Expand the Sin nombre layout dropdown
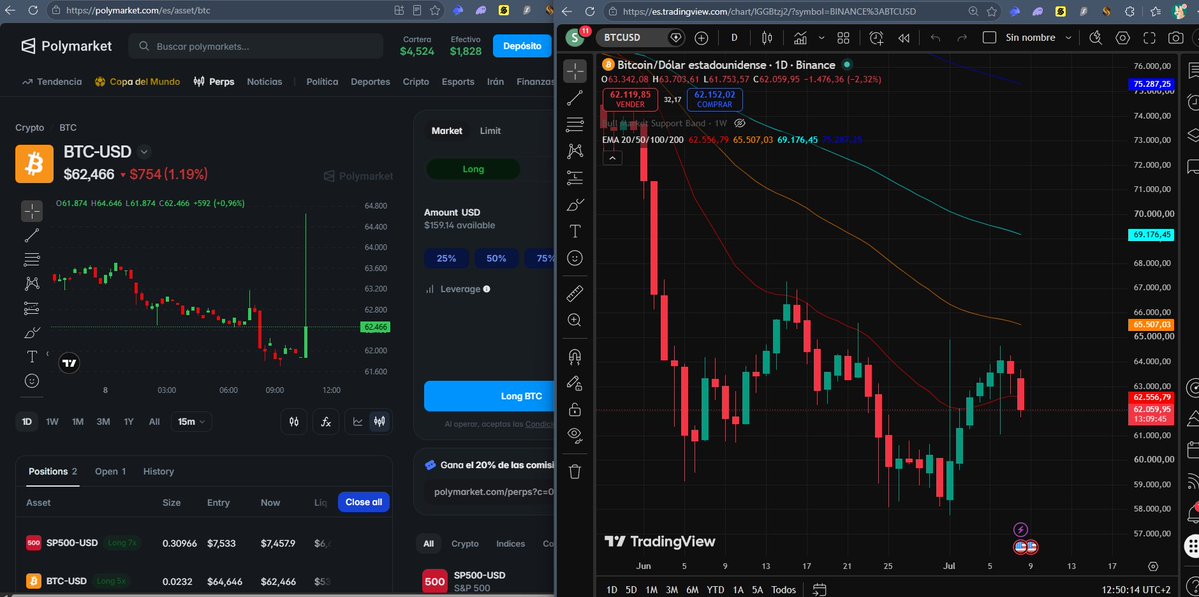 (x=1068, y=37)
